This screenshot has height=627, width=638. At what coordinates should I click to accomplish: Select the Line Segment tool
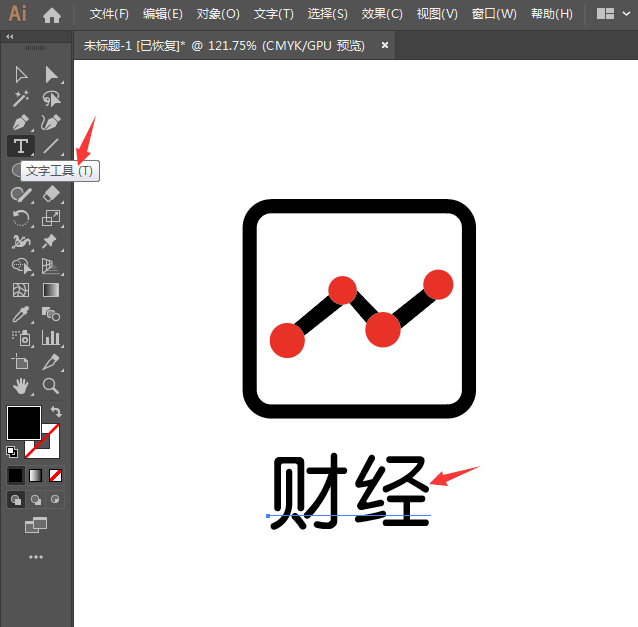(51, 146)
